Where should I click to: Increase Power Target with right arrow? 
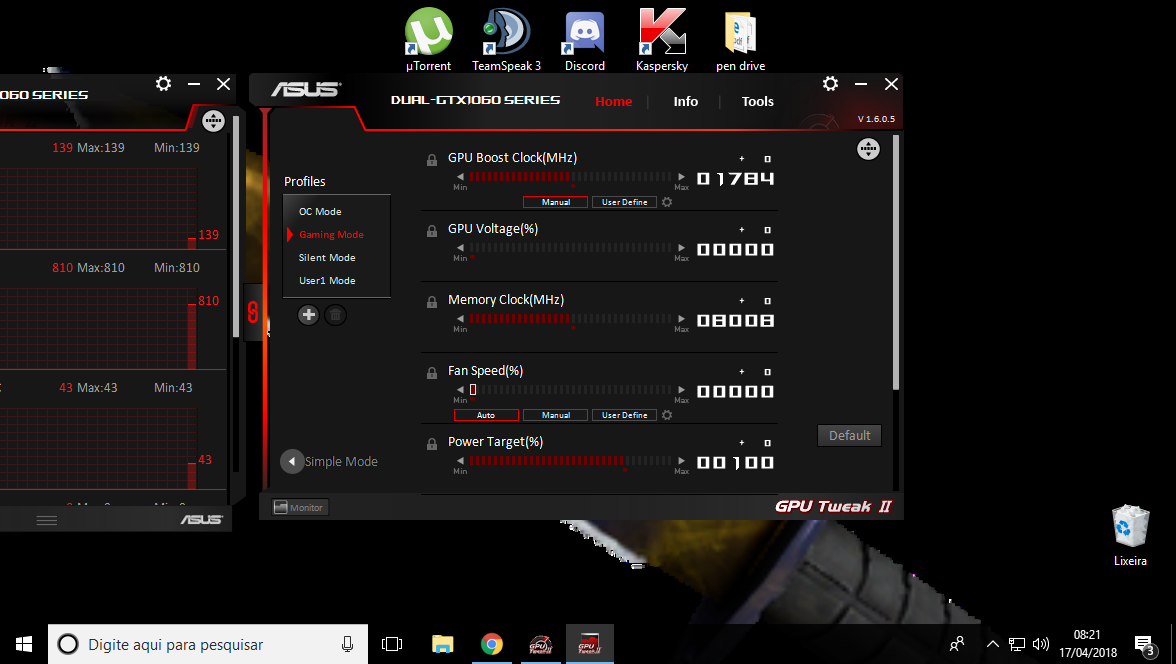(681, 461)
